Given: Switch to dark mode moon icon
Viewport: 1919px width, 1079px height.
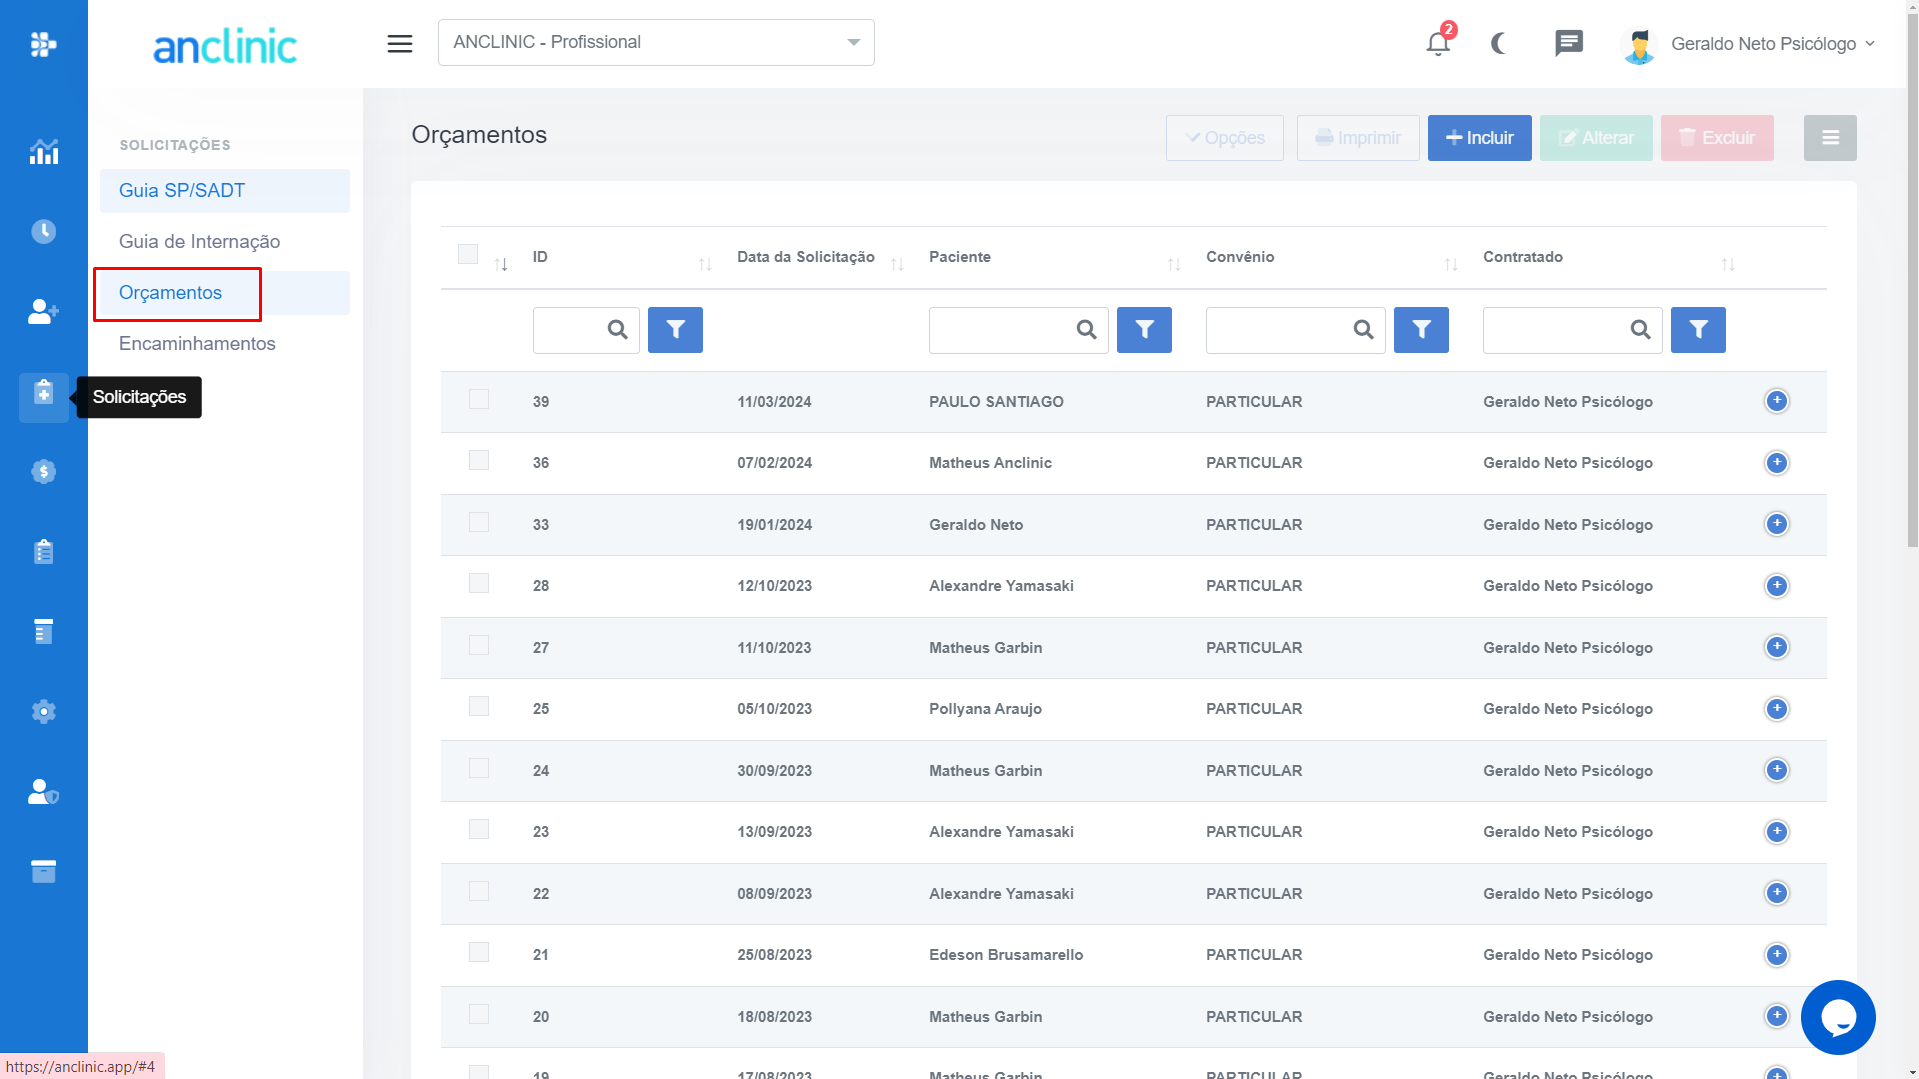Looking at the screenshot, I should pos(1498,43).
